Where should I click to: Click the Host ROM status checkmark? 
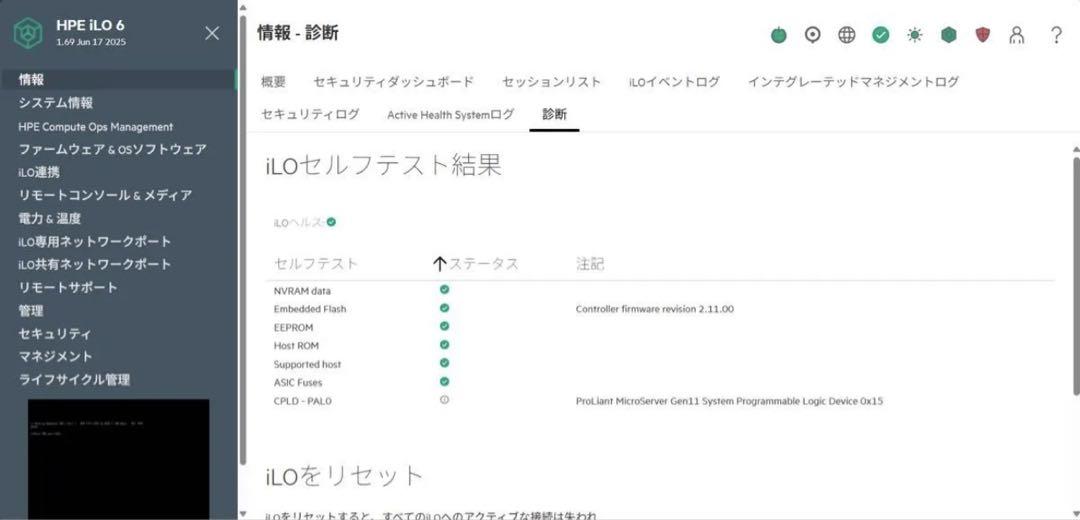pyautogui.click(x=444, y=344)
